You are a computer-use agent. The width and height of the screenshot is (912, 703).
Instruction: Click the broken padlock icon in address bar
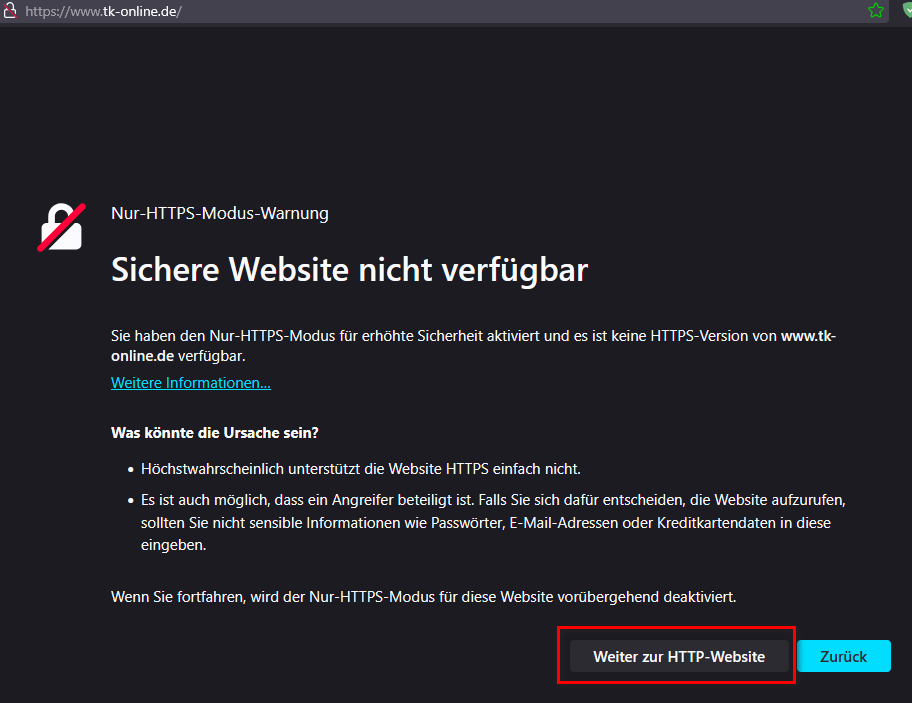(9, 10)
